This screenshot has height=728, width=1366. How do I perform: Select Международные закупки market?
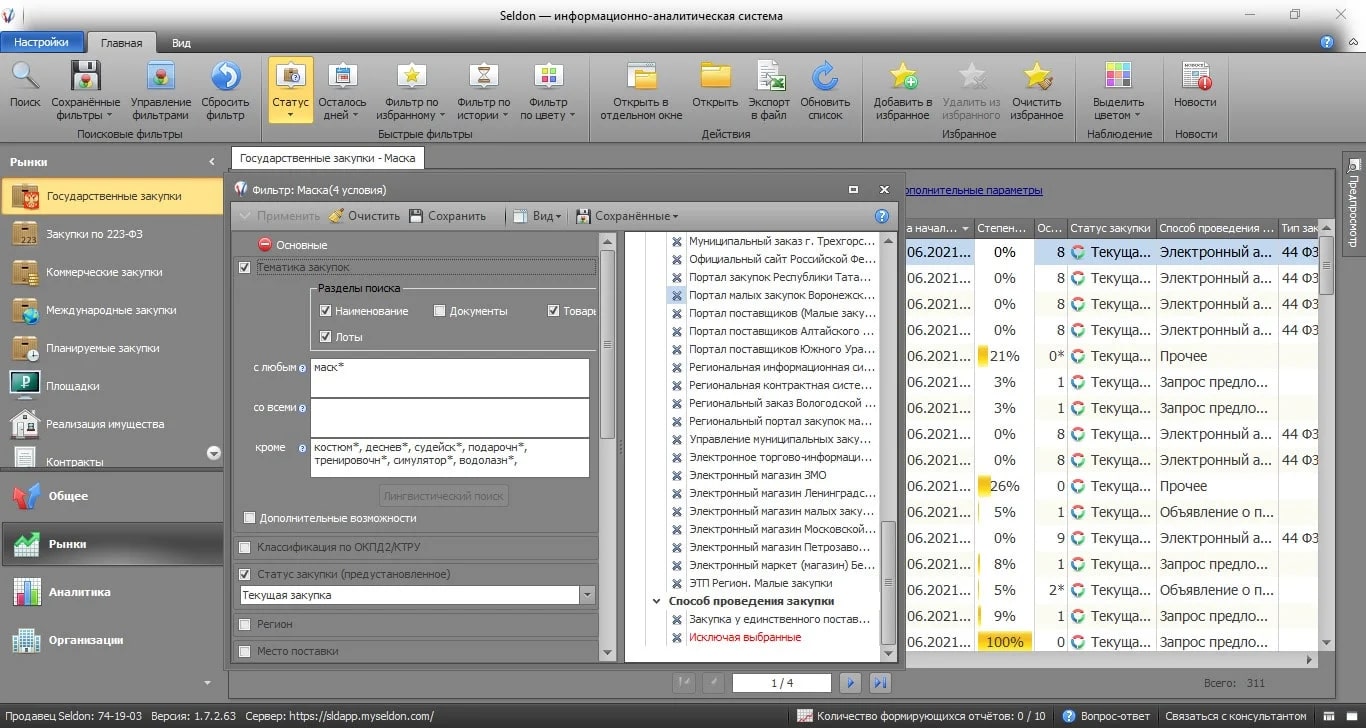111,310
